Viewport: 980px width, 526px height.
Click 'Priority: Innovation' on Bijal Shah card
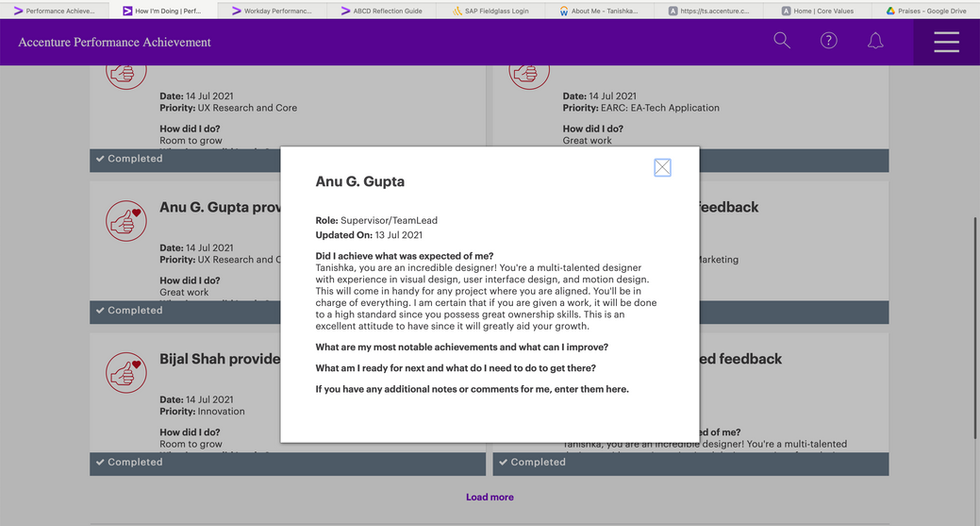pos(202,412)
